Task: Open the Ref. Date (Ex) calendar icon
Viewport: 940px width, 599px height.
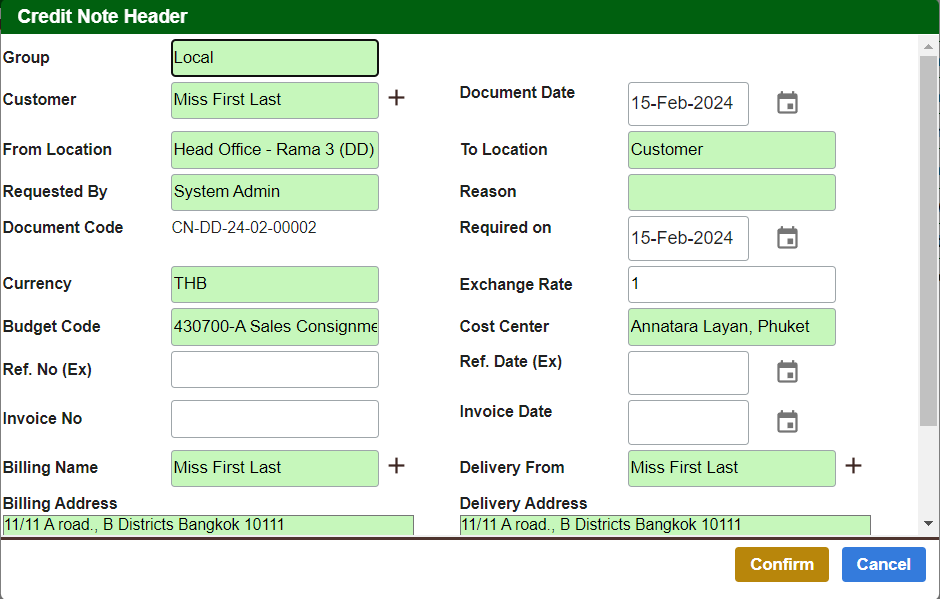Action: 787,371
